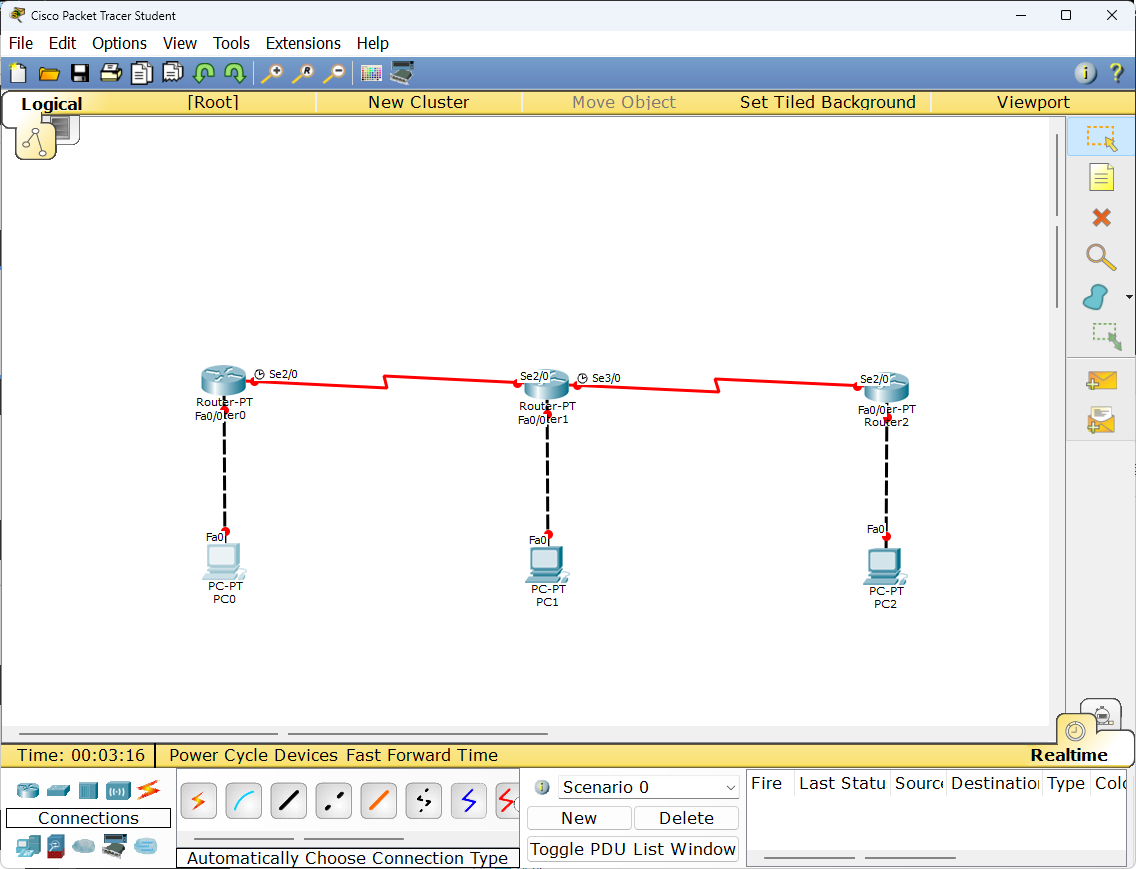Open the drawing palette icon
The height and width of the screenshot is (869, 1136).
tap(371, 73)
